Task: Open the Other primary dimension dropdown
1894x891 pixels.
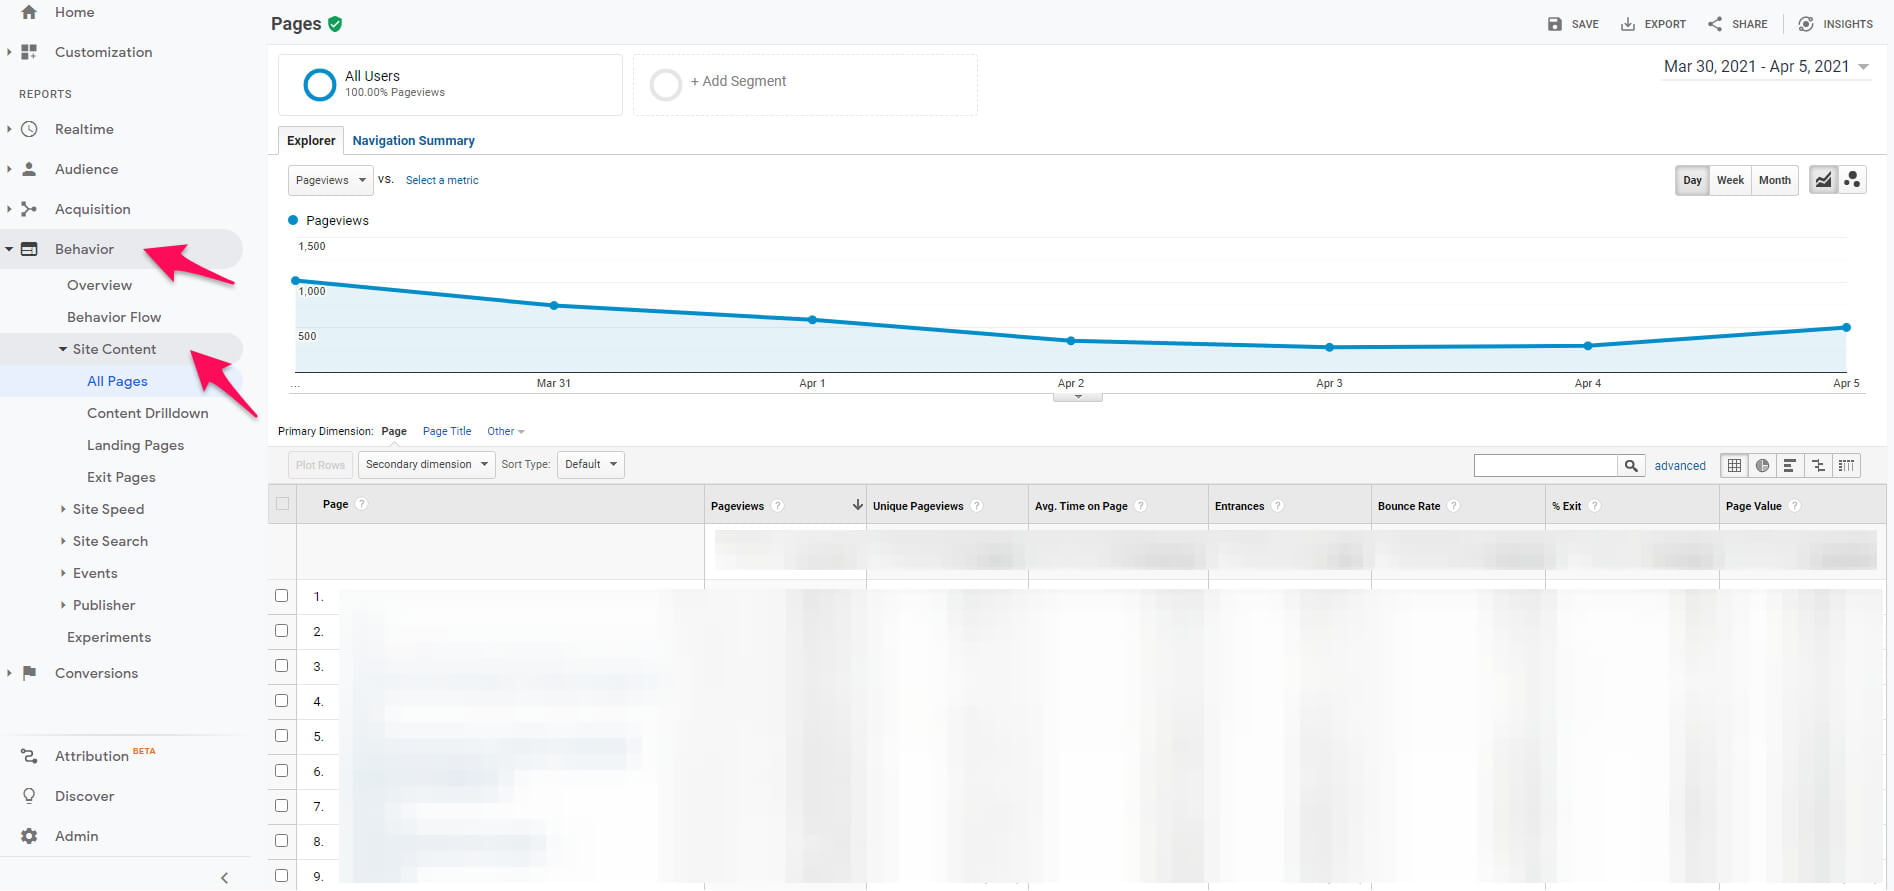Action: pos(505,431)
